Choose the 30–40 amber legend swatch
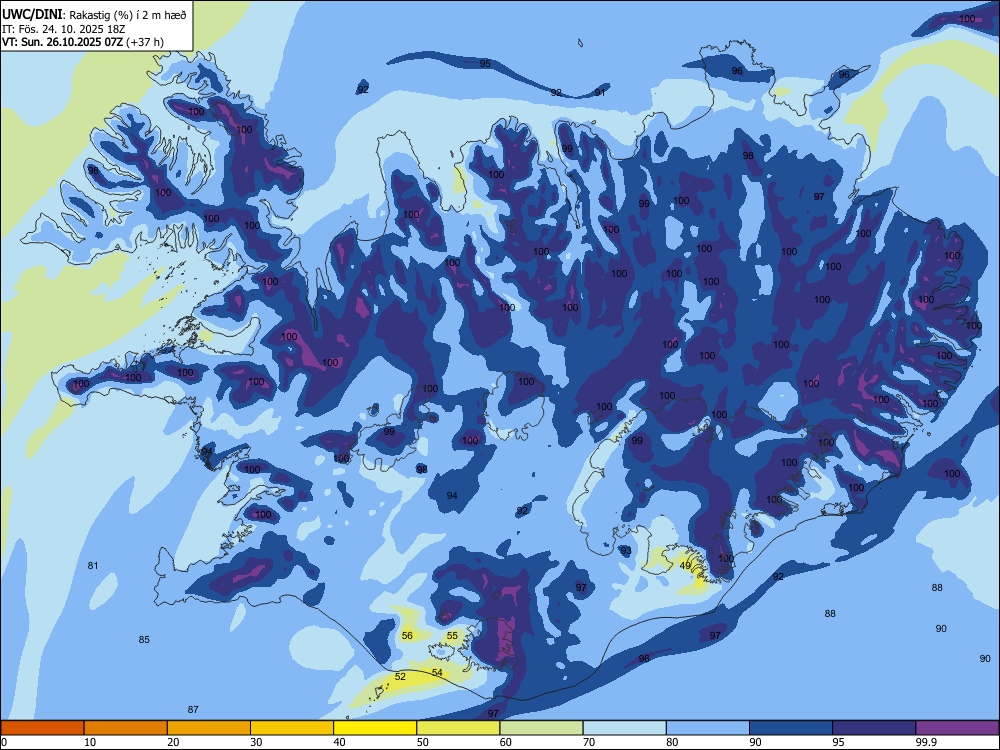Screen dimensions: 1000x750 [x=292, y=728]
